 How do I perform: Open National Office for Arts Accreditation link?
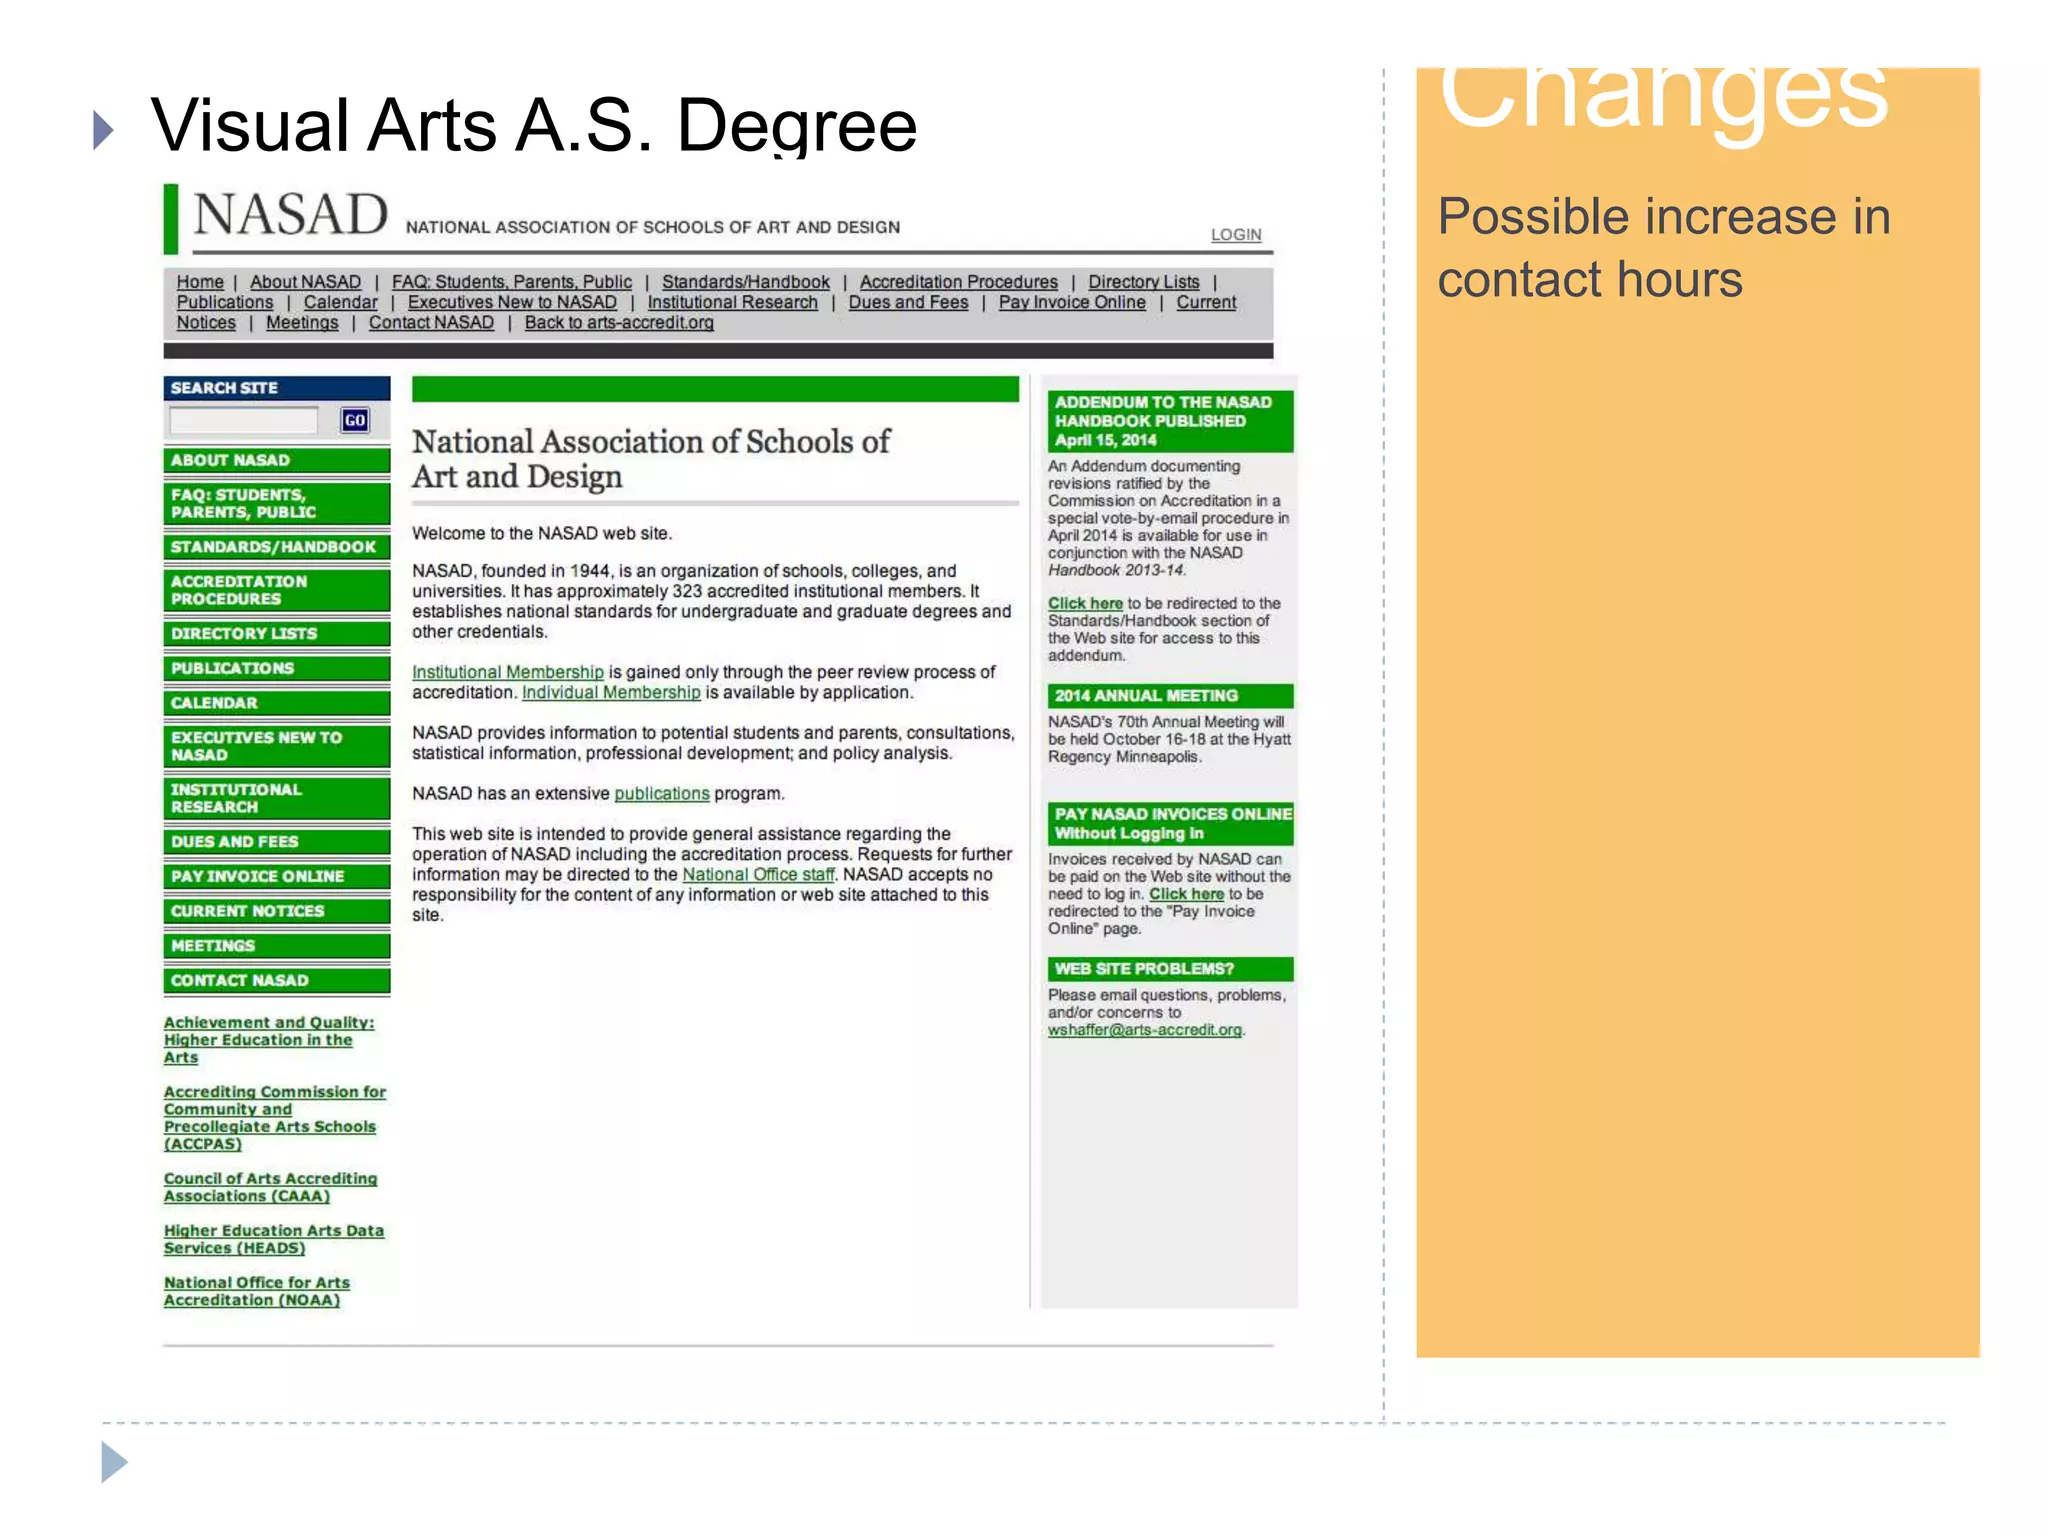coord(257,1291)
